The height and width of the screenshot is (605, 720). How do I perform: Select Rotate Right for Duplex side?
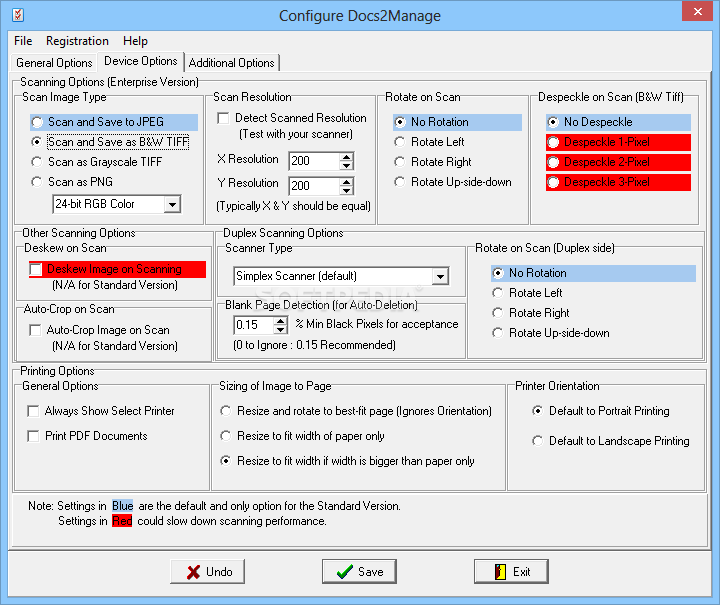pos(530,313)
